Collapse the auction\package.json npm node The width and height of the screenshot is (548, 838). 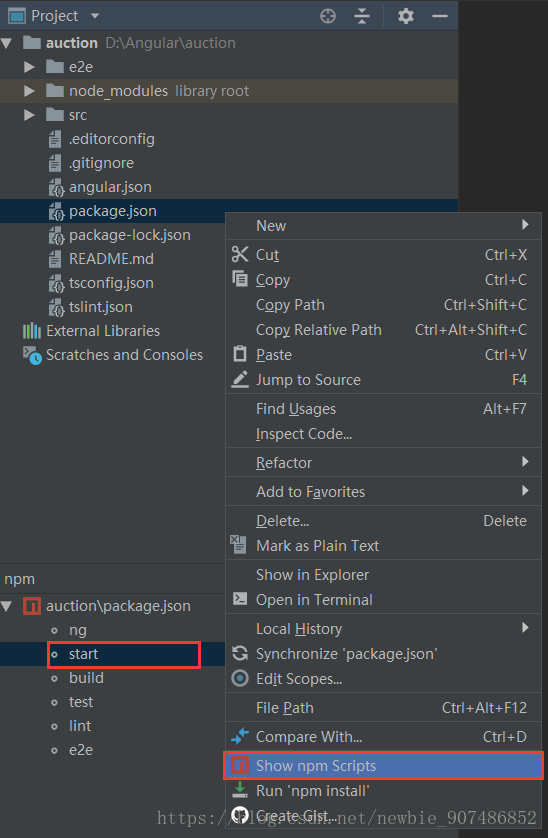point(7,606)
